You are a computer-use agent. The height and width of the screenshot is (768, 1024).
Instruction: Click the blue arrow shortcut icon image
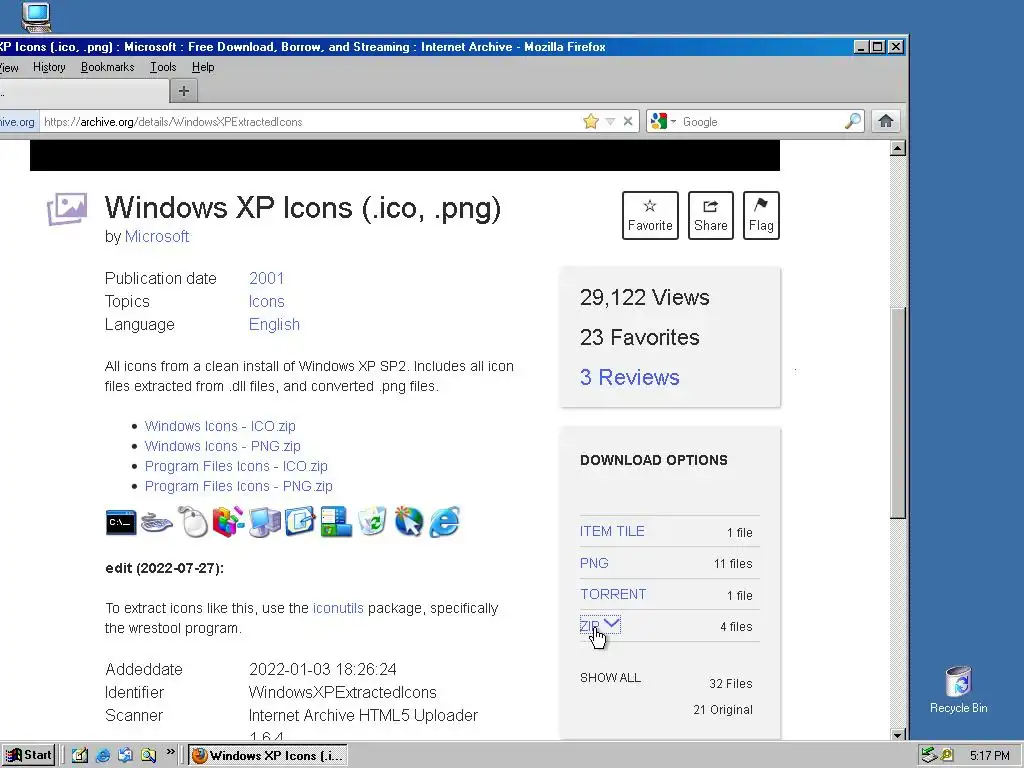(x=300, y=522)
